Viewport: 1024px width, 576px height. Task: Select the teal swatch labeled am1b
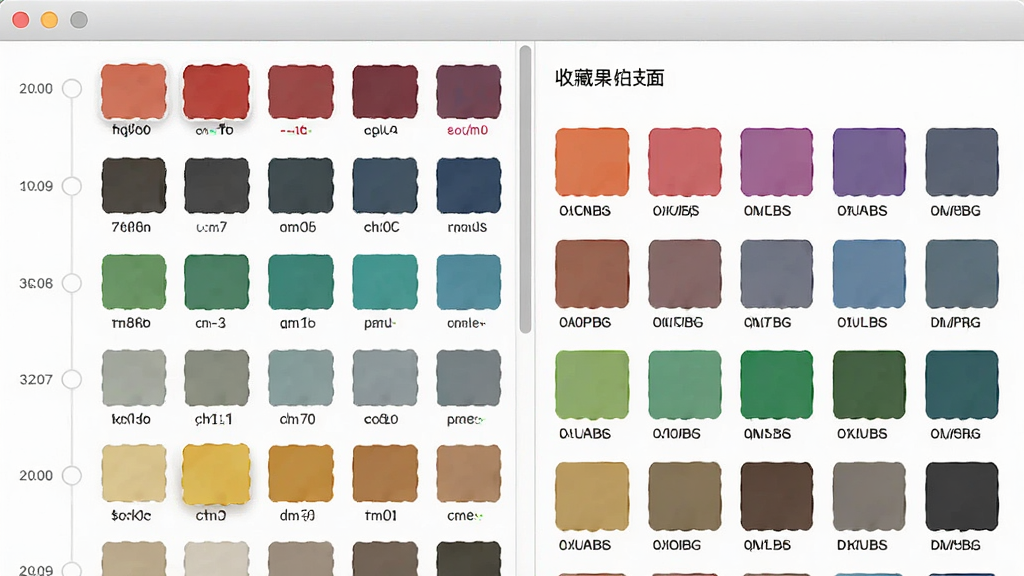[x=300, y=282]
